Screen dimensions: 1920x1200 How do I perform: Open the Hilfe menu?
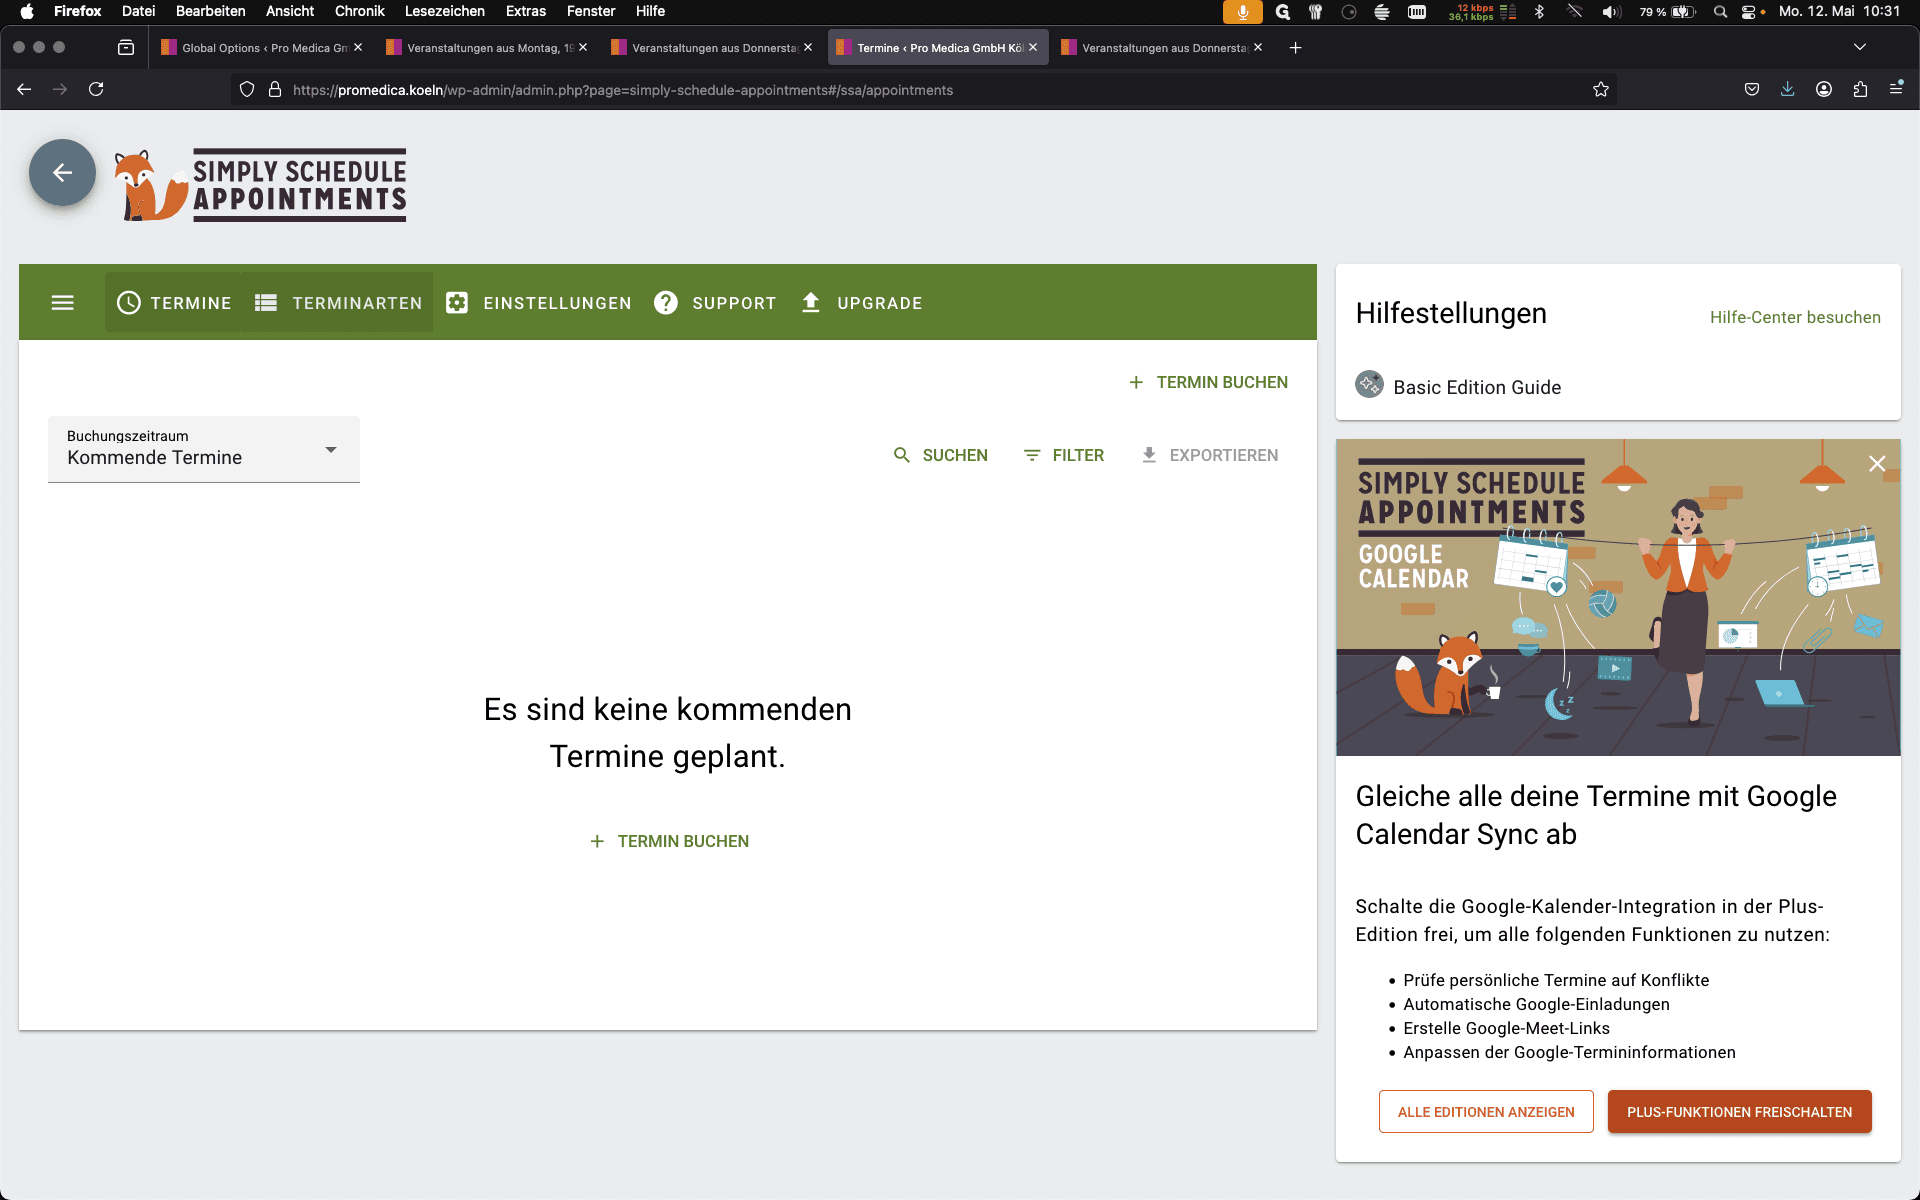coord(651,11)
